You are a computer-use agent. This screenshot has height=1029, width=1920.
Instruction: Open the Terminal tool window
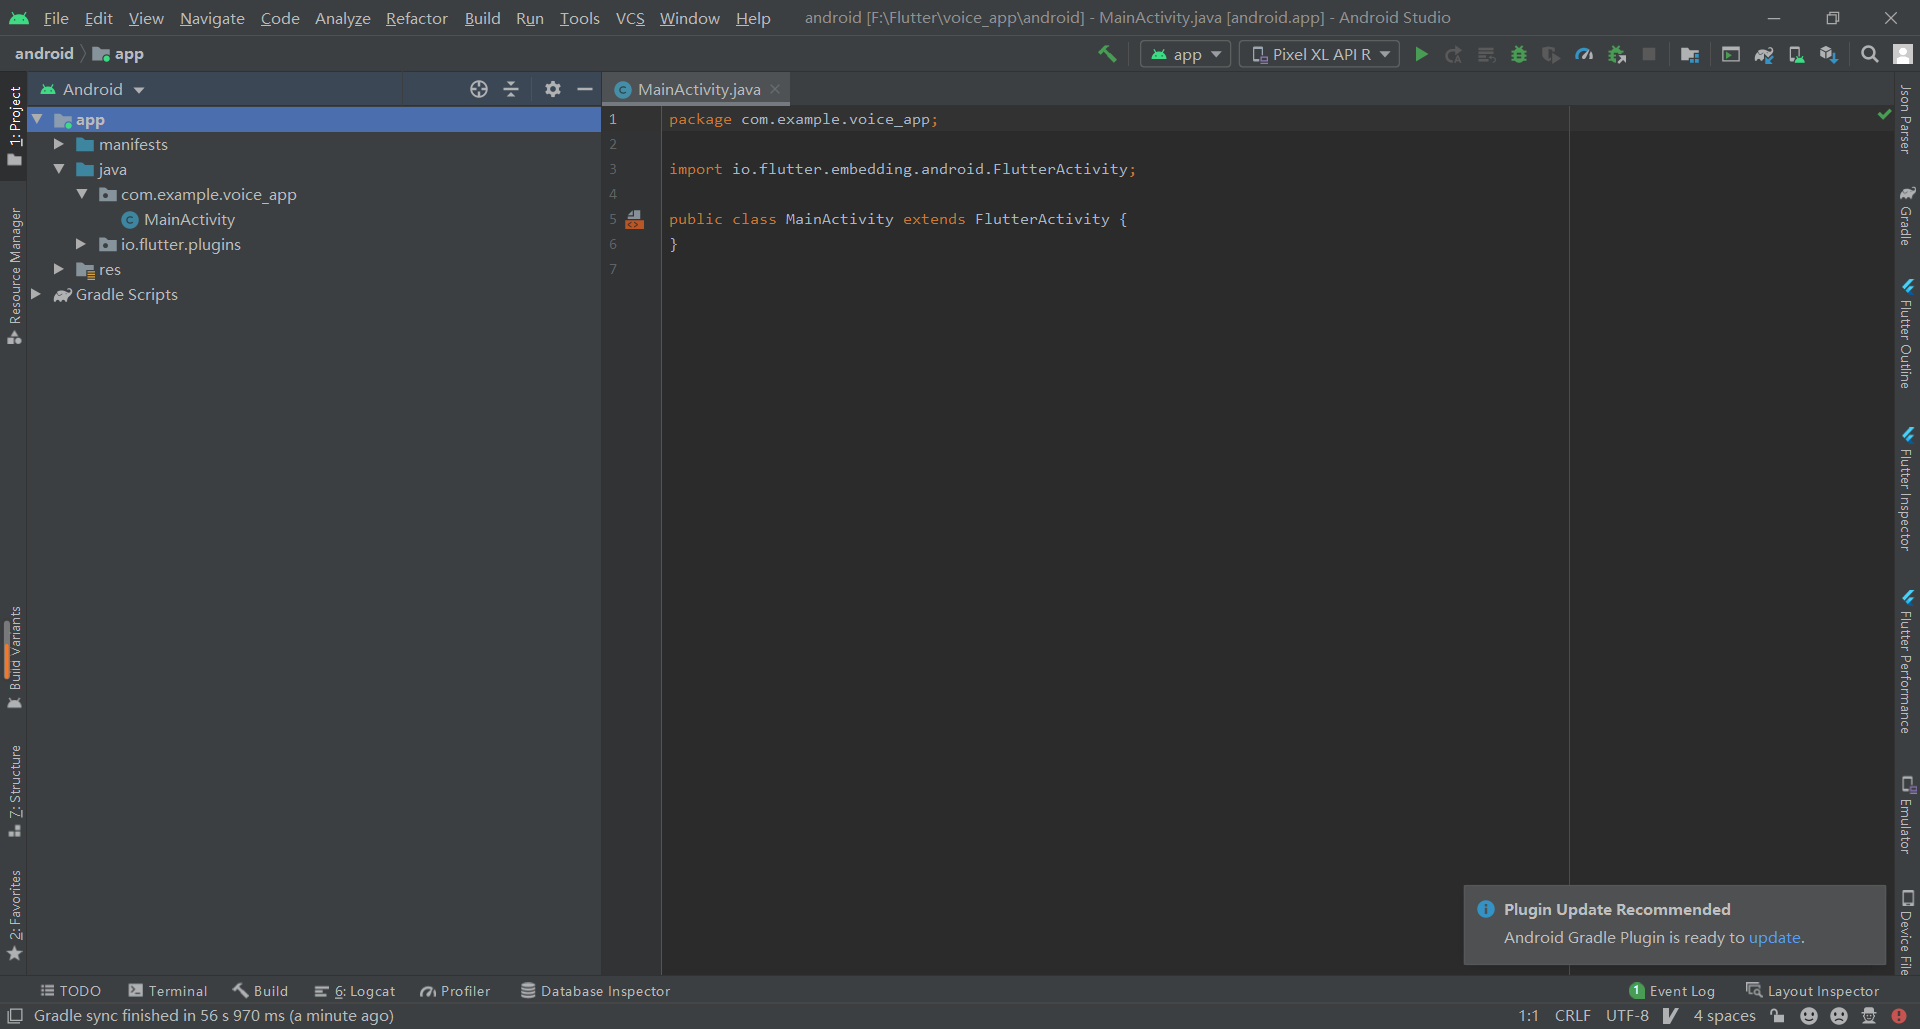168,991
